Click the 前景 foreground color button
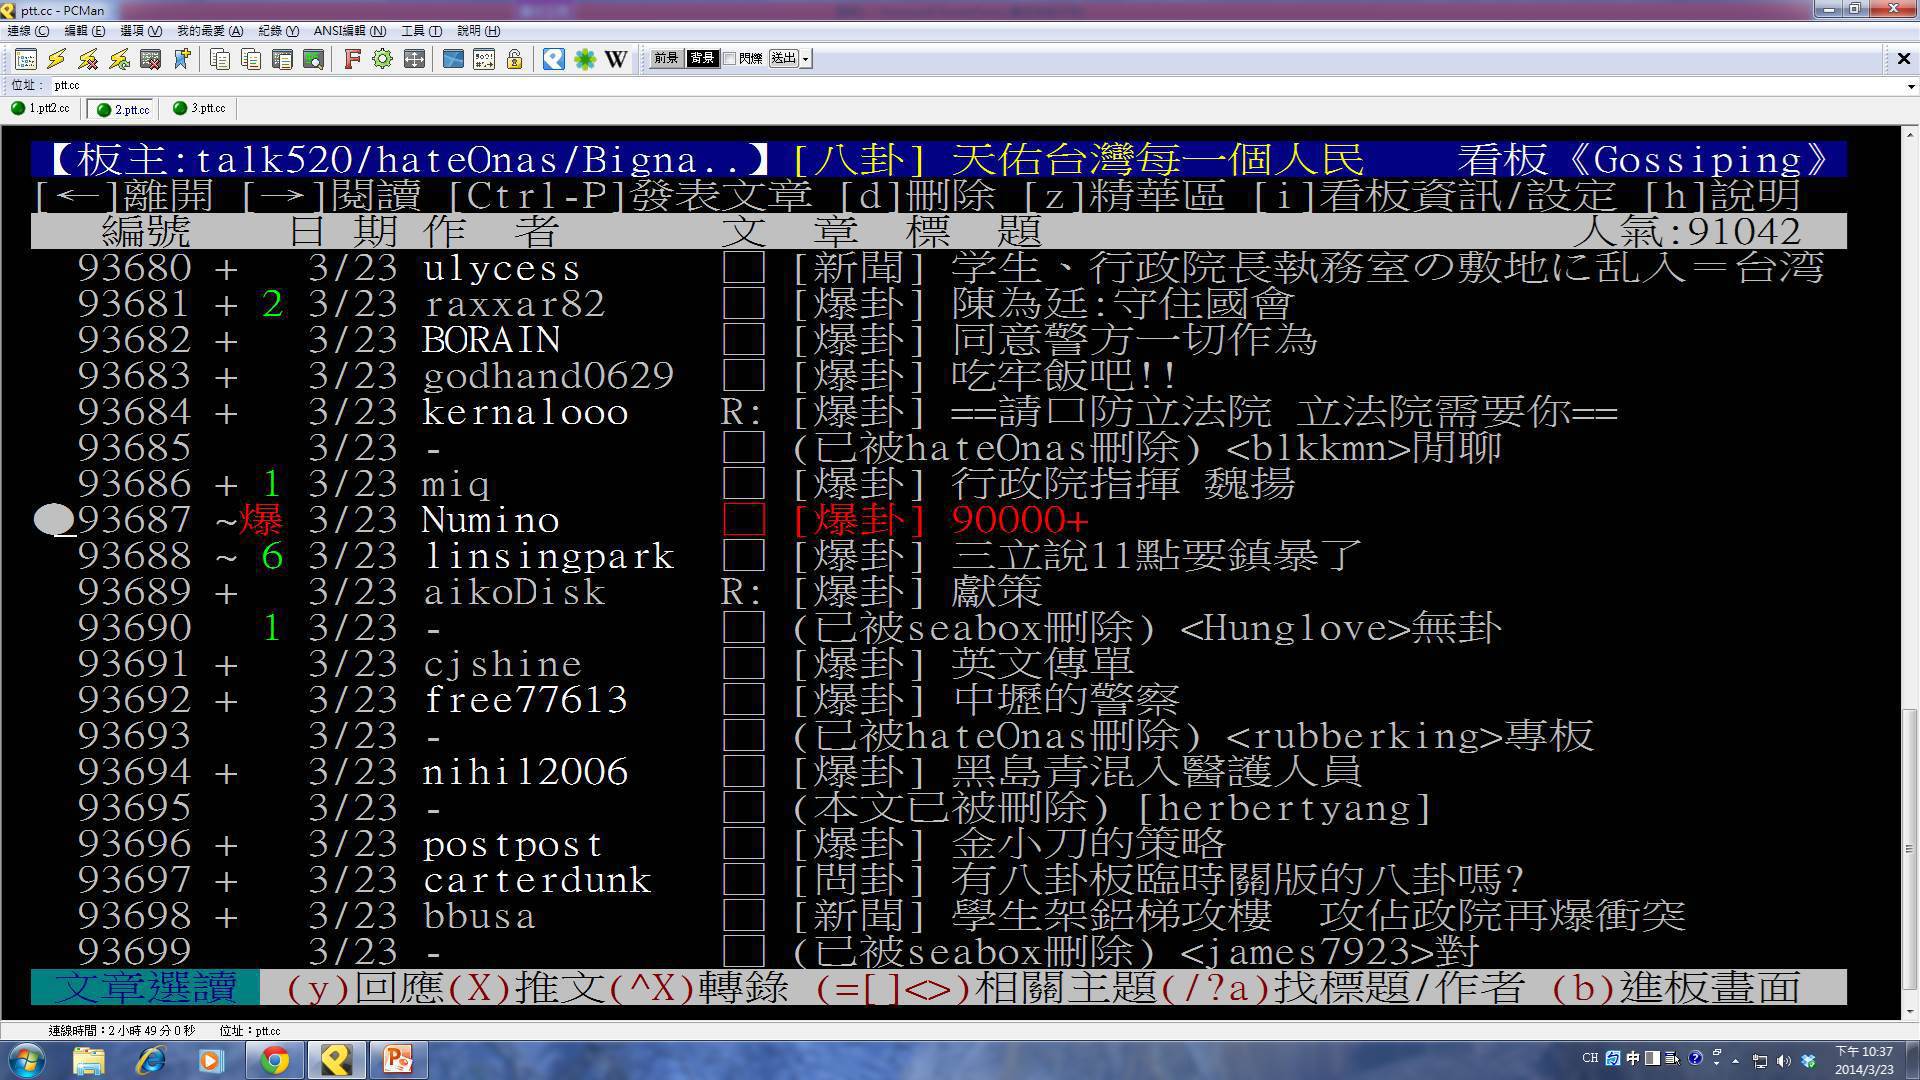This screenshot has width=1920, height=1080. [666, 59]
